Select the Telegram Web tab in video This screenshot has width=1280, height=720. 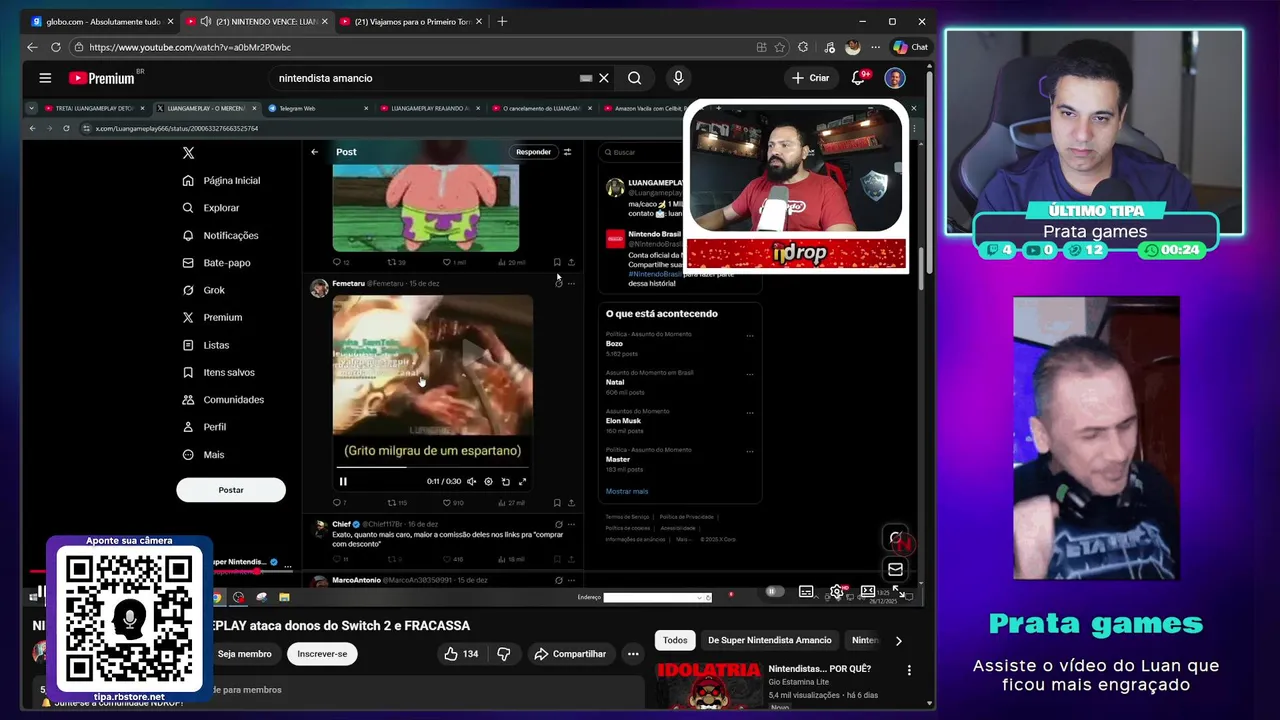[317, 108]
